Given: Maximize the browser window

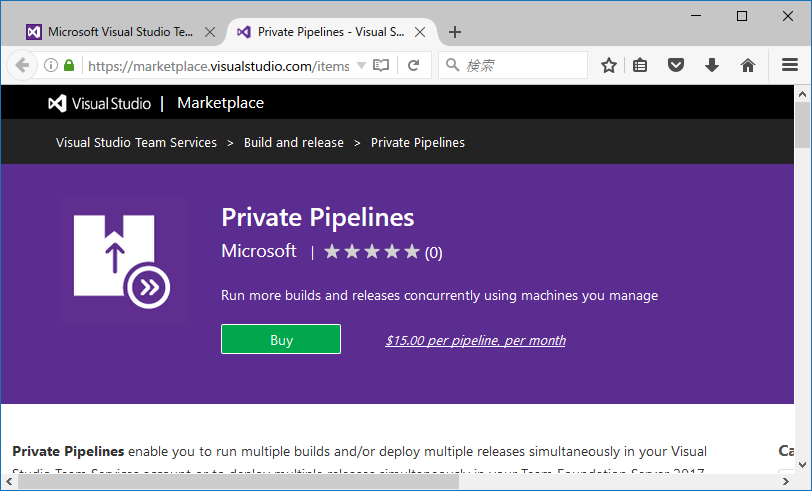Looking at the screenshot, I should [x=742, y=16].
